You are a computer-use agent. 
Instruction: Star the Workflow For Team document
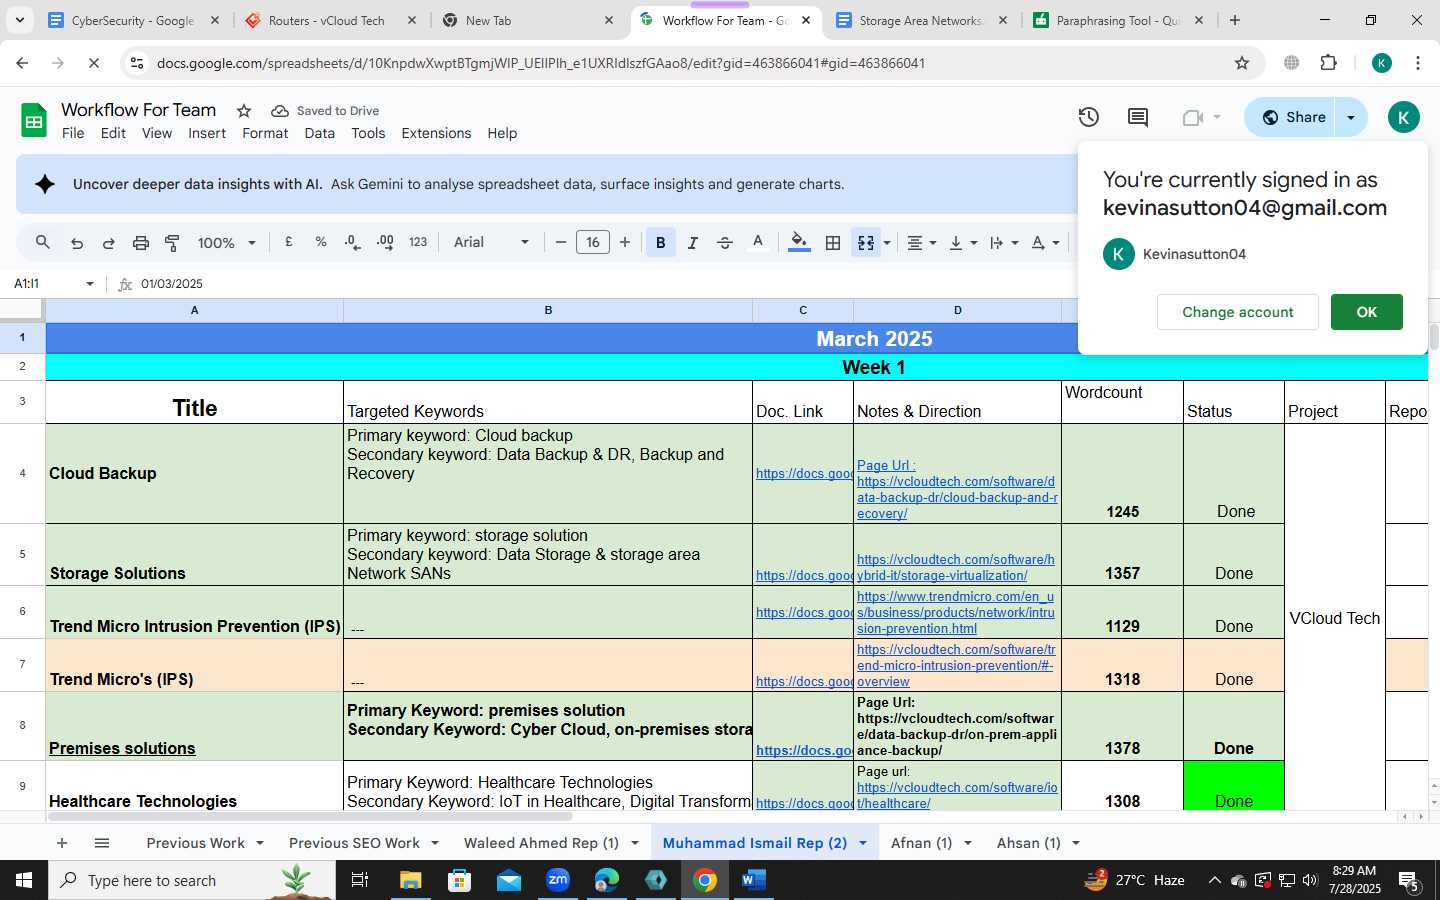click(244, 111)
